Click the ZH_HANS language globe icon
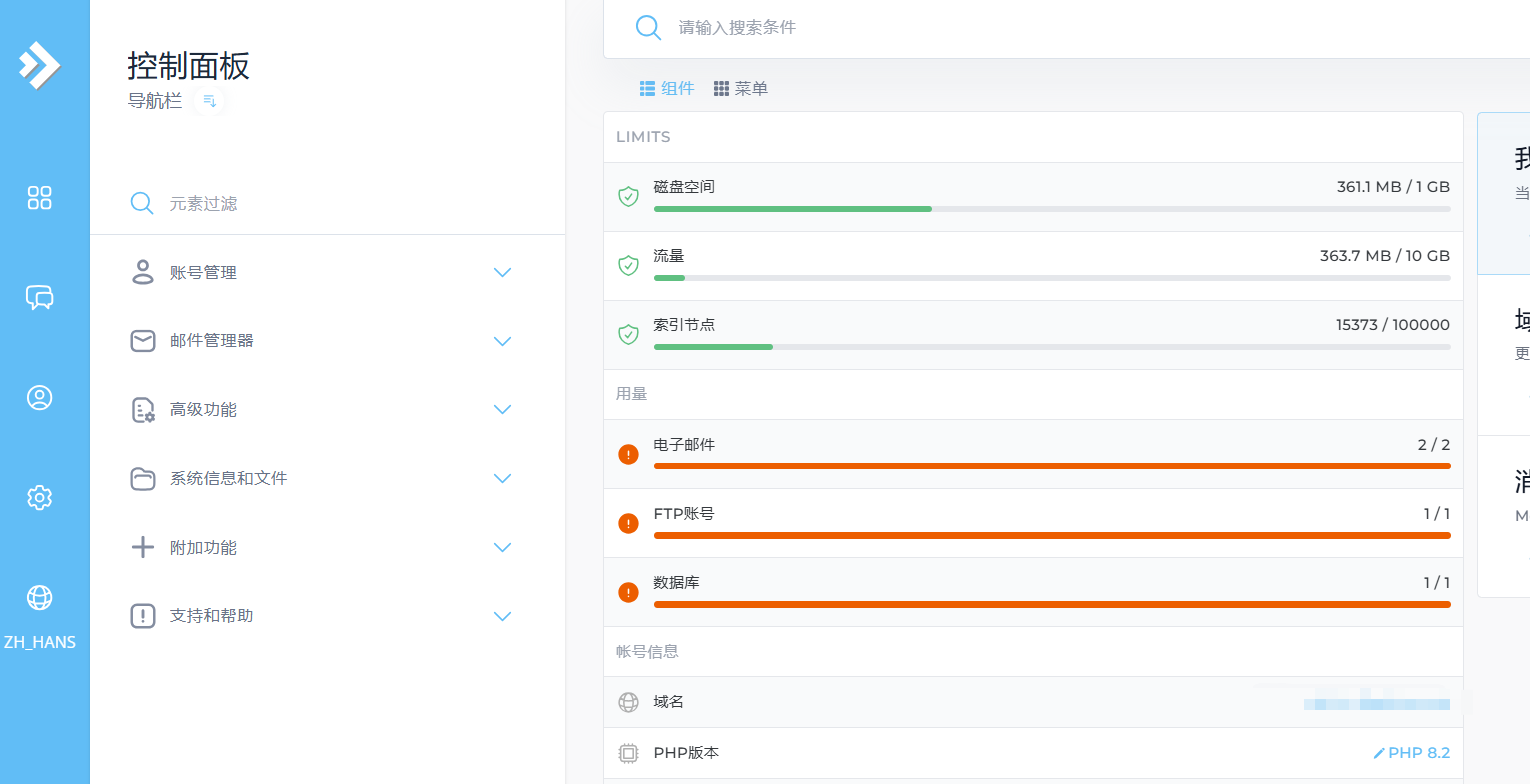The height and width of the screenshot is (784, 1530). pyautogui.click(x=40, y=597)
